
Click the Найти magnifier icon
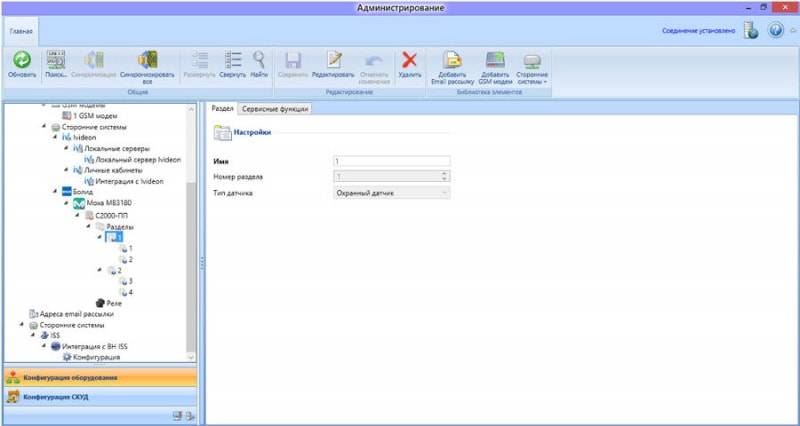pos(259,60)
